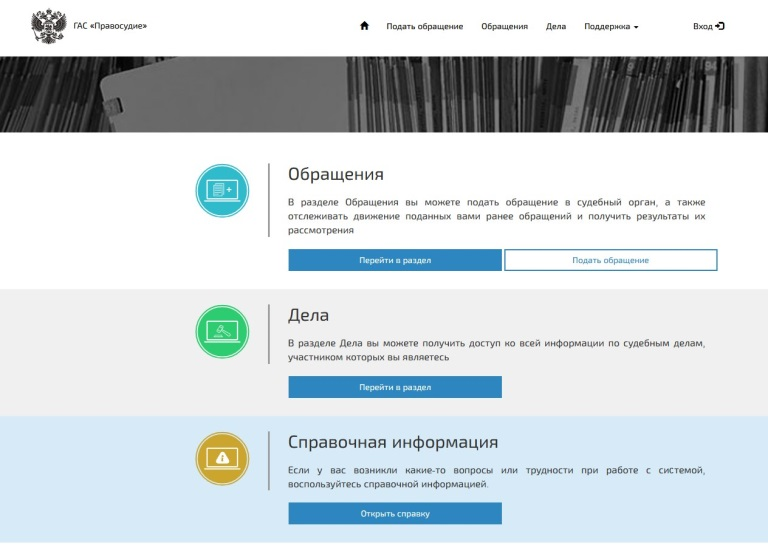Image resolution: width=768 pixels, height=545 pixels.
Task: Click the Вход login link
Action: click(x=703, y=26)
